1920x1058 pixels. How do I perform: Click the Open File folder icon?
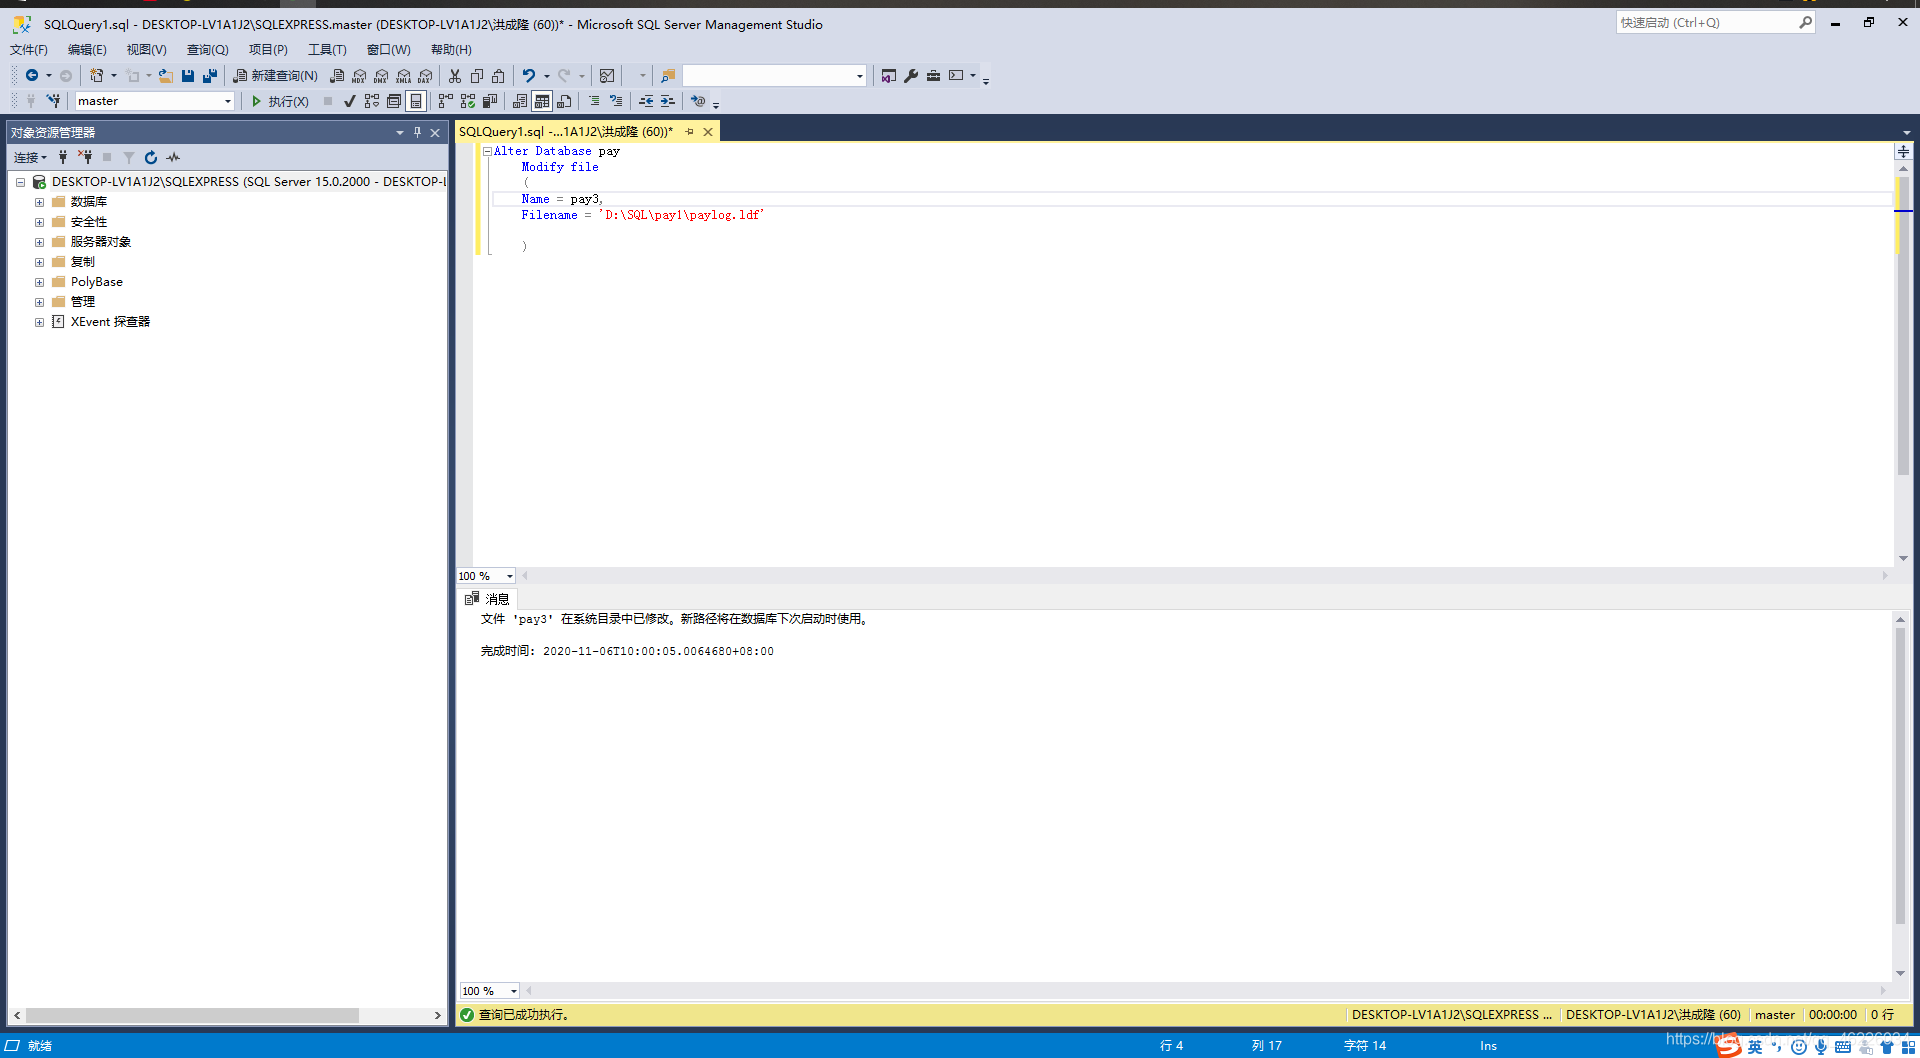(166, 75)
